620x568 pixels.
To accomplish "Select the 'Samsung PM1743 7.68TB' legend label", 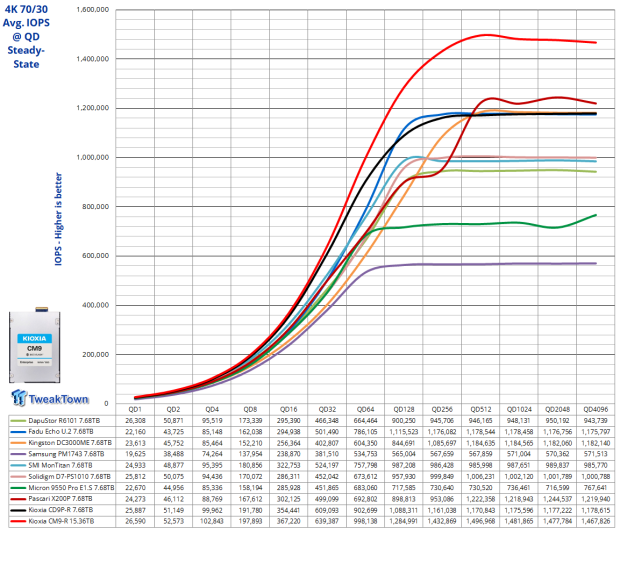I will point(66,454).
